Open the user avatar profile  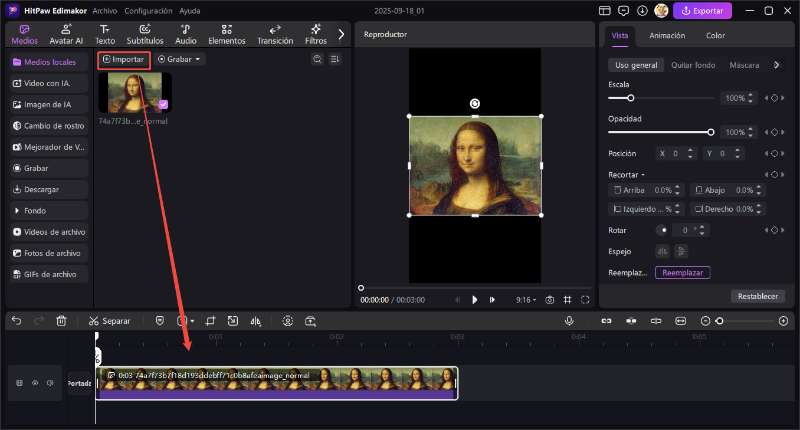coord(661,11)
